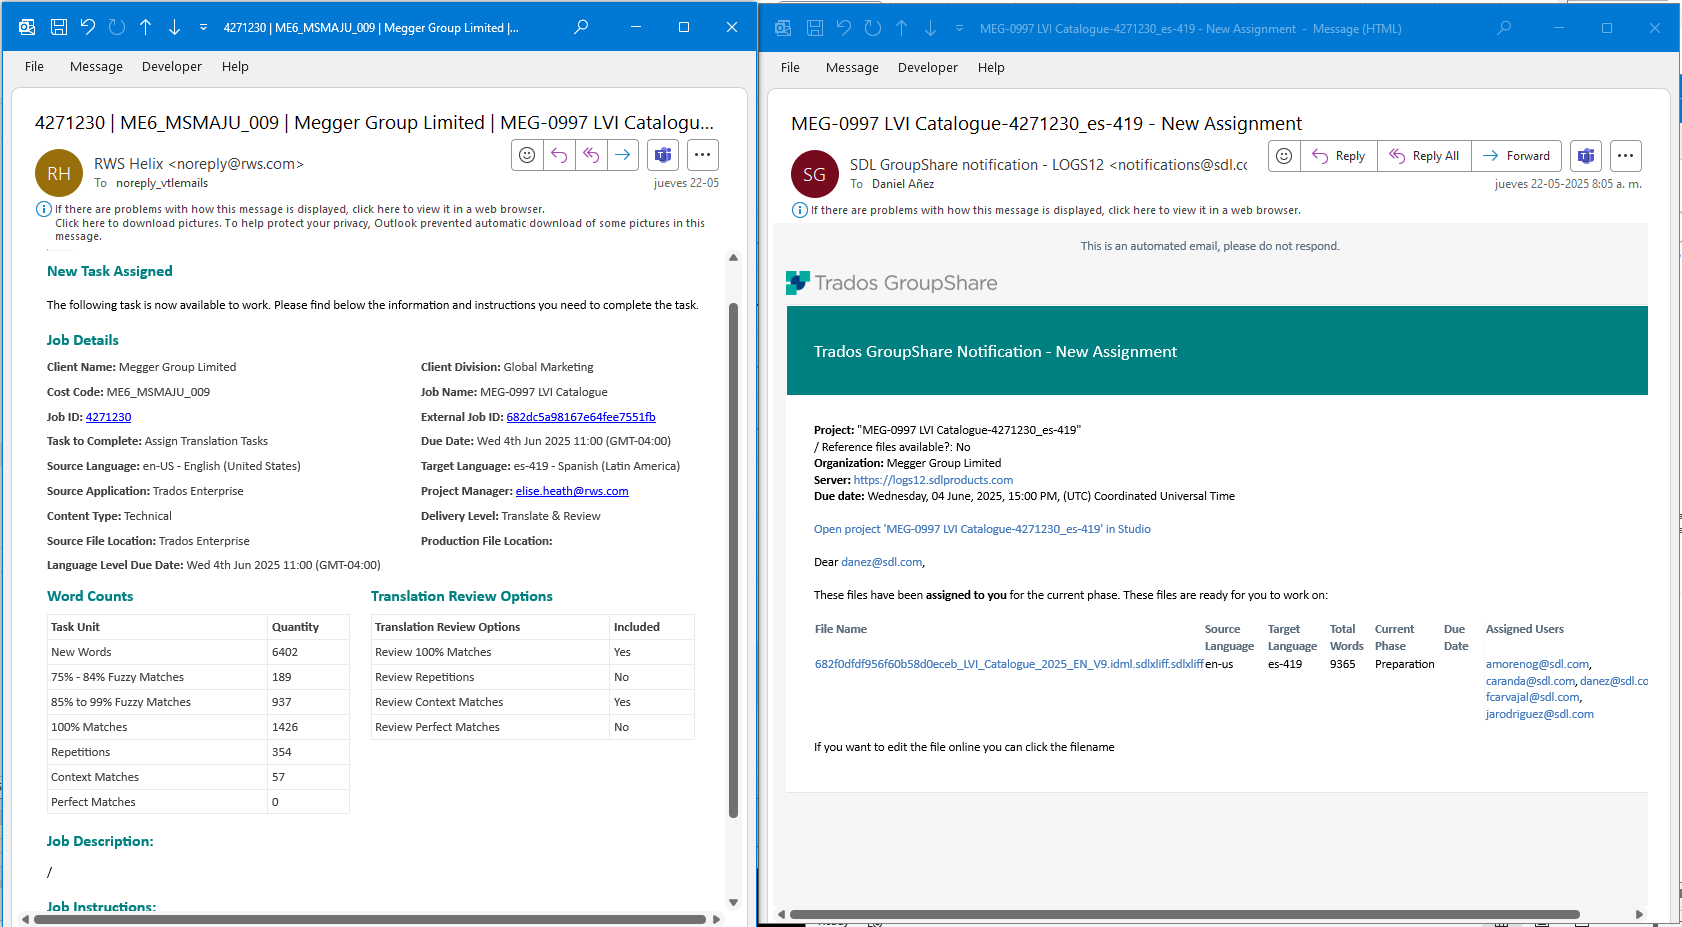Go to next item arrow in right window
Viewport: 1682px width, 927px height.
point(930,28)
